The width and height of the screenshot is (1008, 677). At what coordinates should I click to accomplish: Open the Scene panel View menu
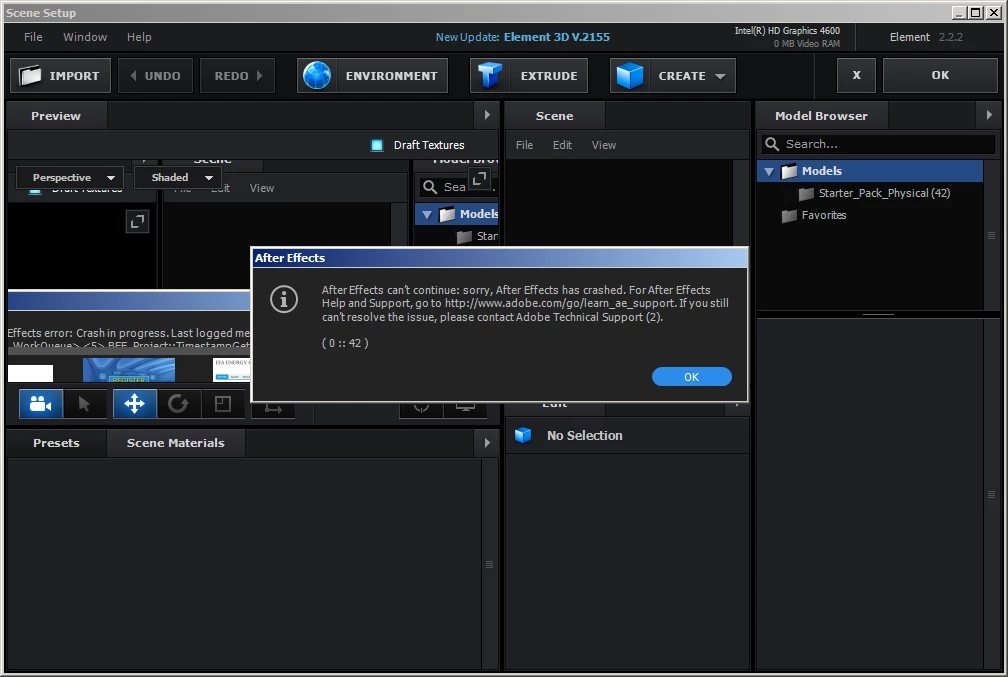tap(604, 145)
